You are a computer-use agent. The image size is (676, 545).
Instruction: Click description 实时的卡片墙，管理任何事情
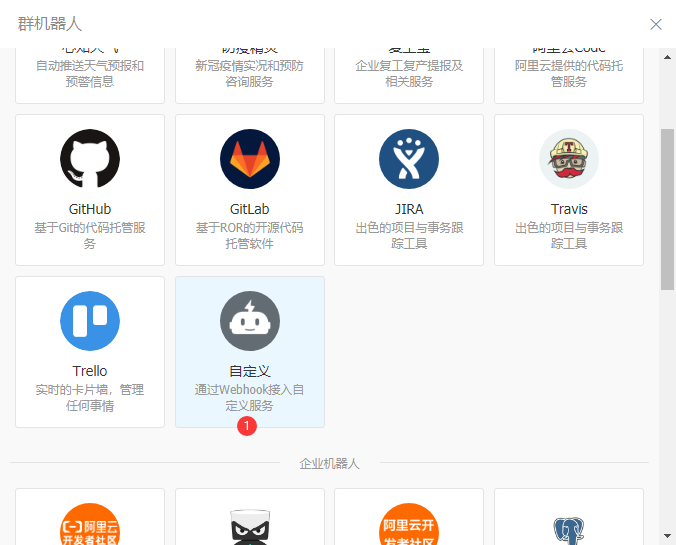(x=90, y=398)
